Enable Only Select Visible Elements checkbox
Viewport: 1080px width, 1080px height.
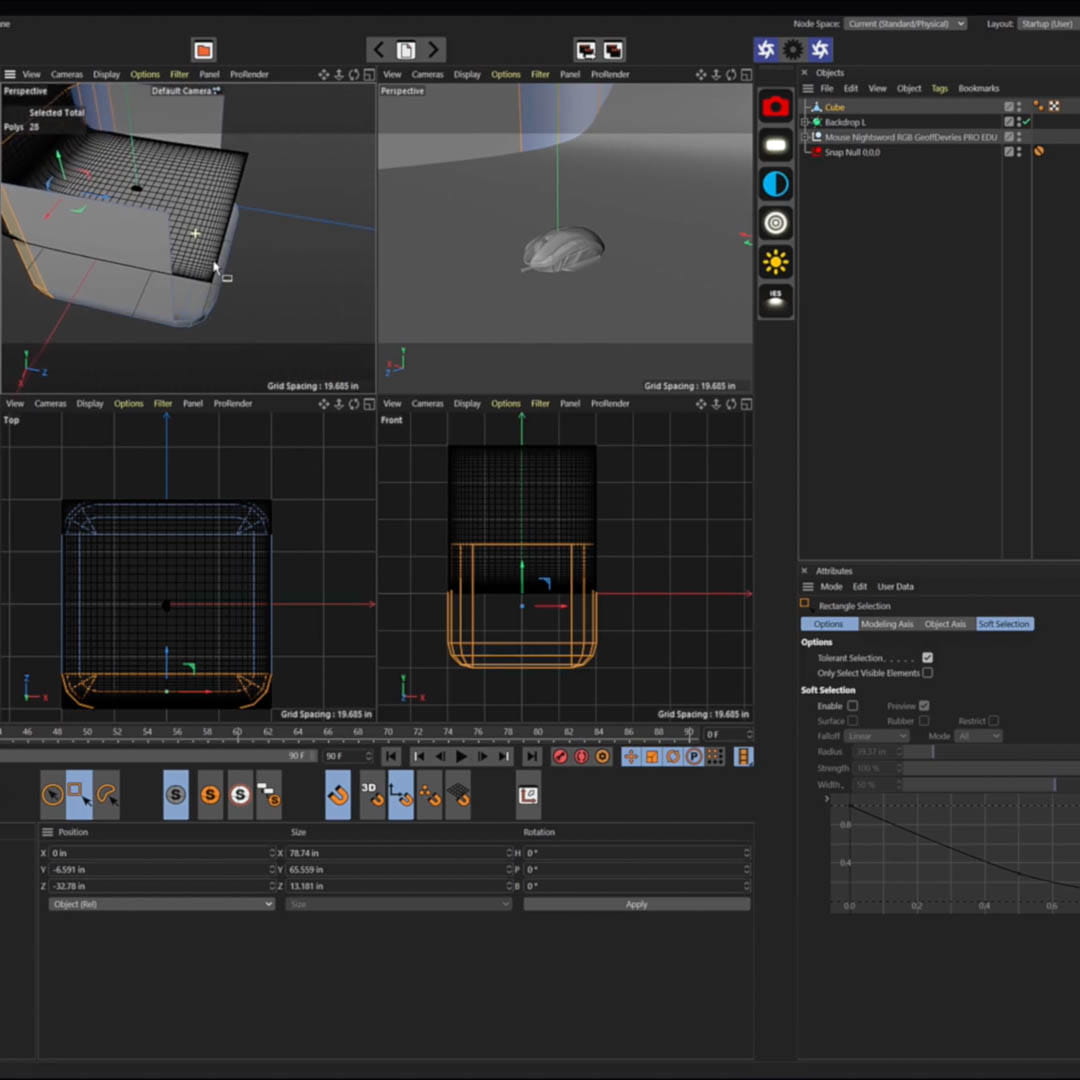pyautogui.click(x=927, y=673)
